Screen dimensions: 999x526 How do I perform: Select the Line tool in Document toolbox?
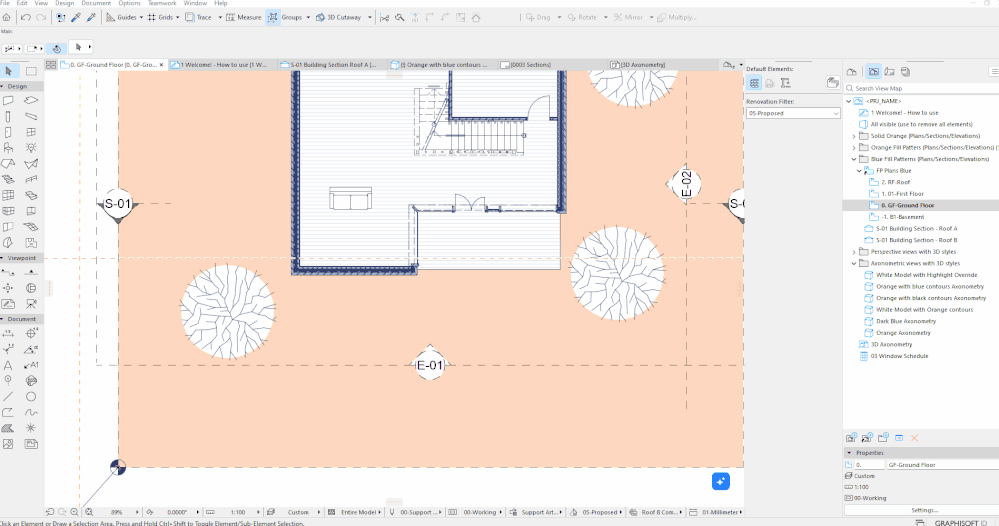pyautogui.click(x=8, y=396)
